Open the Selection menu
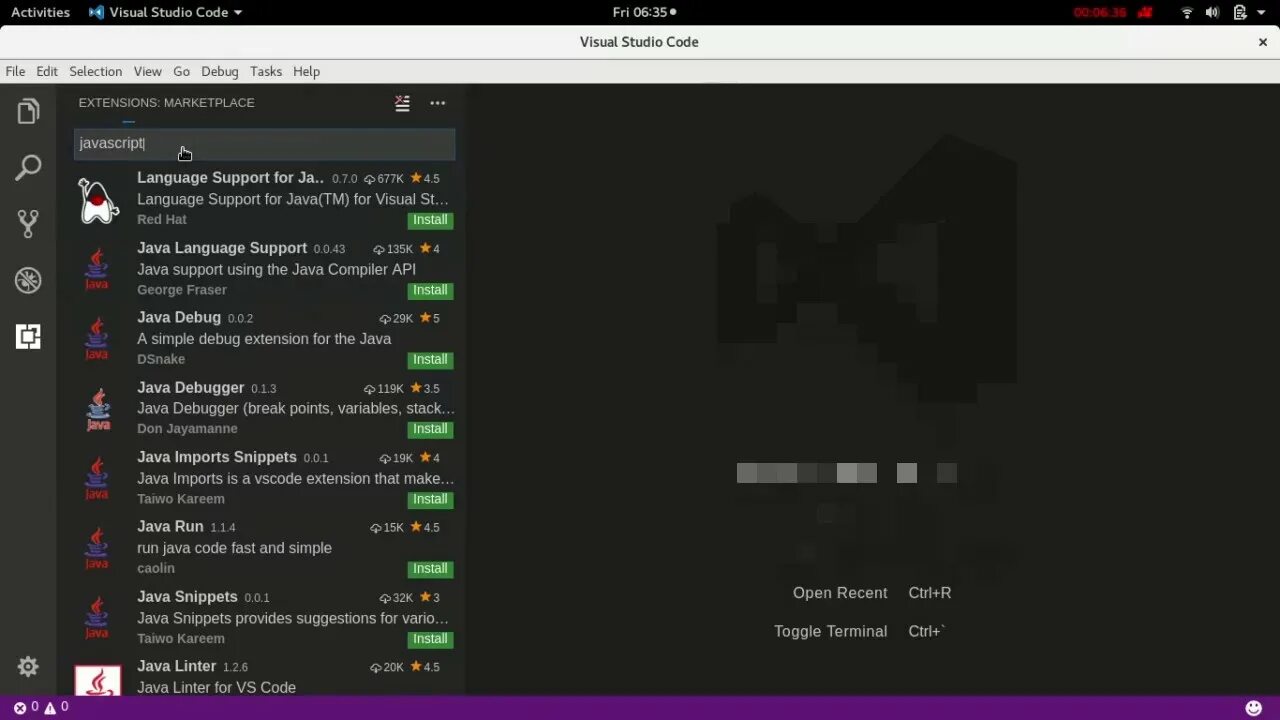Viewport: 1280px width, 720px height. [95, 71]
